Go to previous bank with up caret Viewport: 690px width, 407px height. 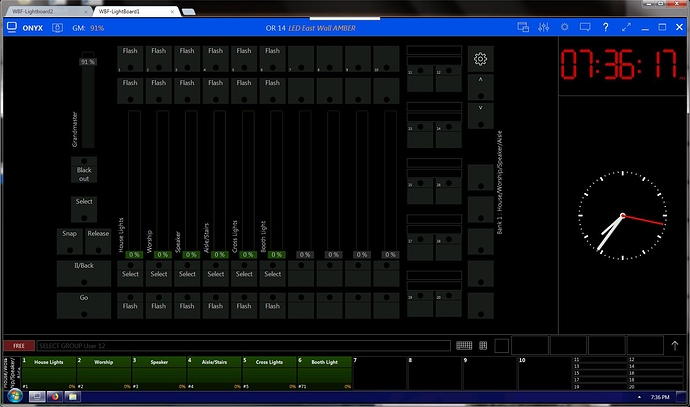(x=481, y=87)
